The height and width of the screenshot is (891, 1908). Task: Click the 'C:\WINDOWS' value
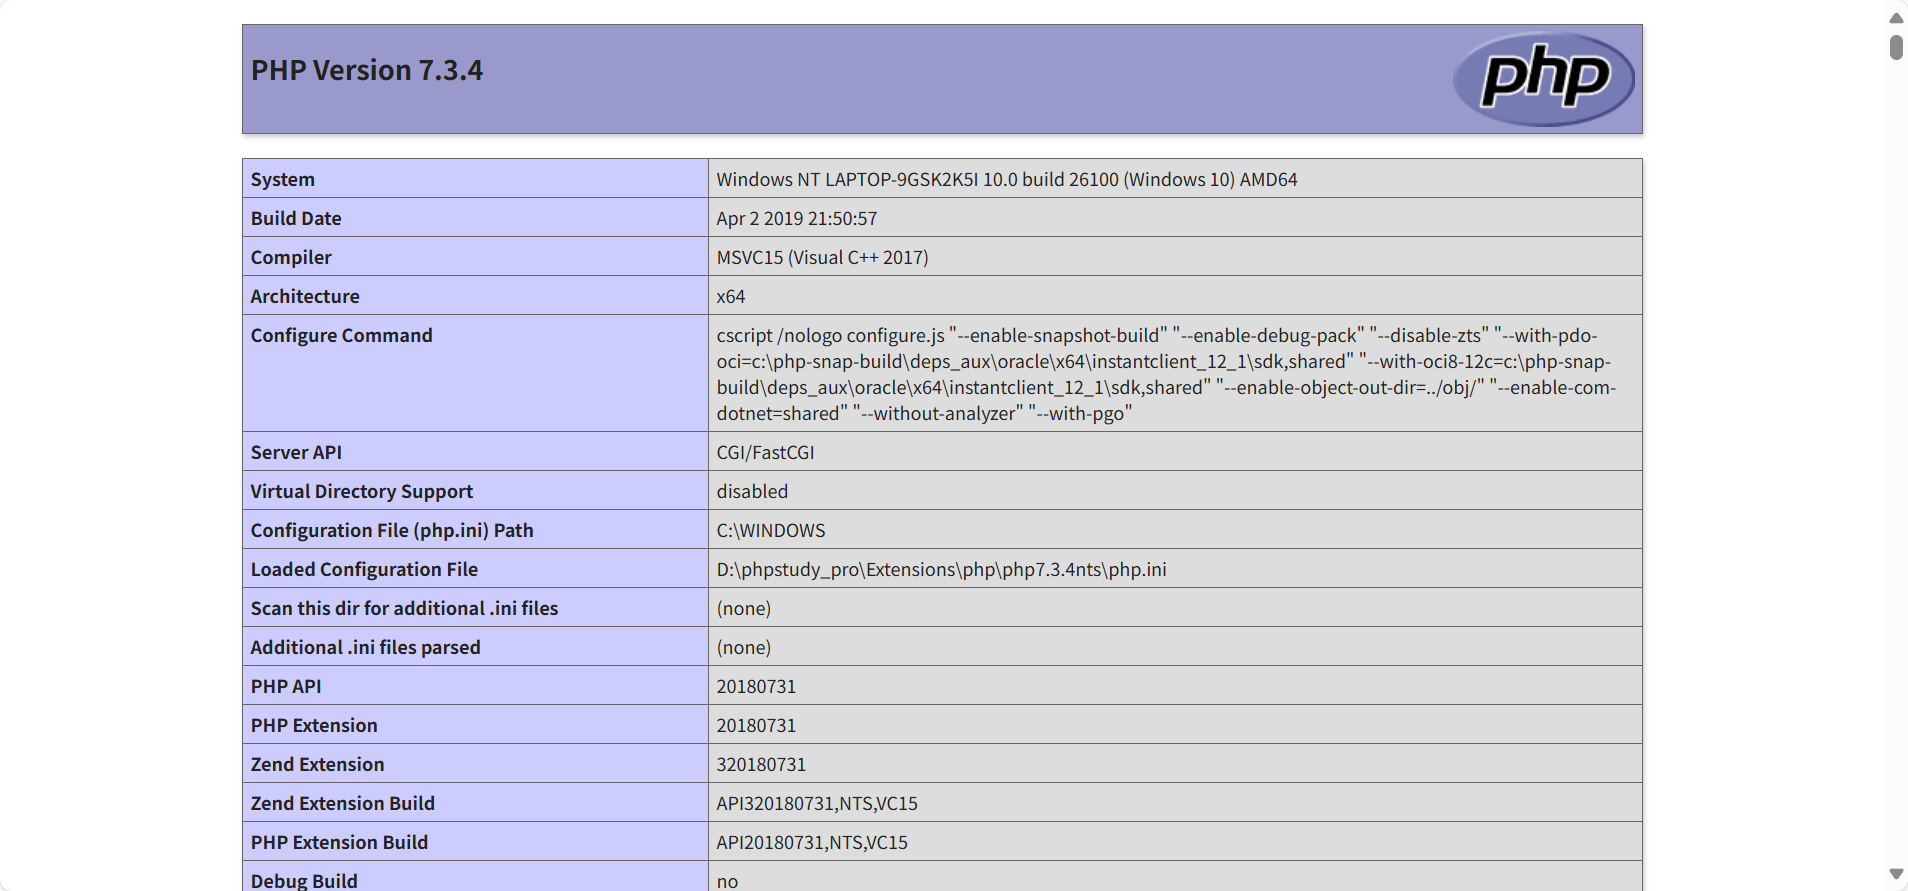[771, 530]
